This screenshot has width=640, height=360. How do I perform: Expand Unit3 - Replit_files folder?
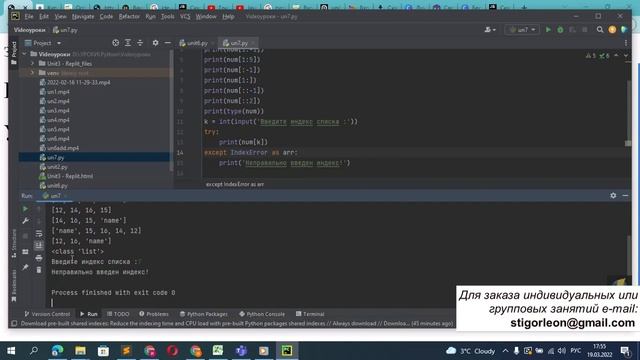point(33,64)
